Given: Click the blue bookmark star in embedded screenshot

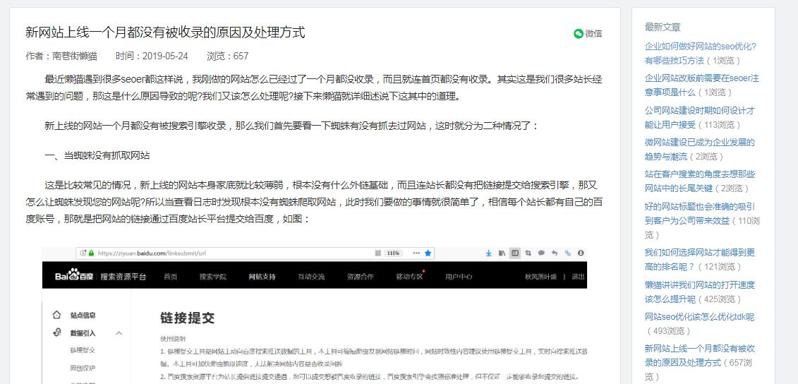Looking at the screenshot, I should click(x=428, y=253).
